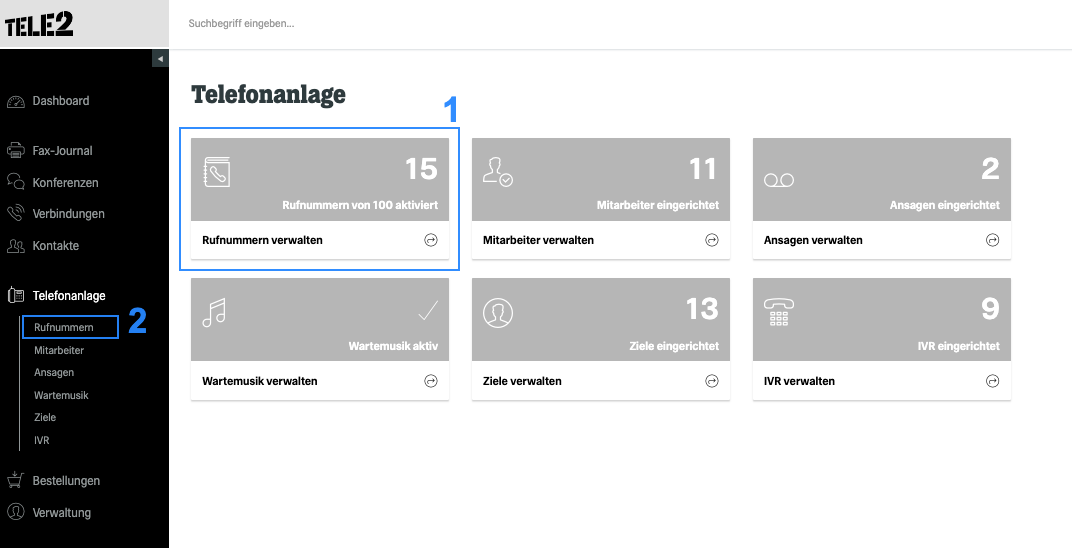The width and height of the screenshot is (1072, 548).
Task: Open Bestellungen shopping cart icon
Action: tap(16, 480)
